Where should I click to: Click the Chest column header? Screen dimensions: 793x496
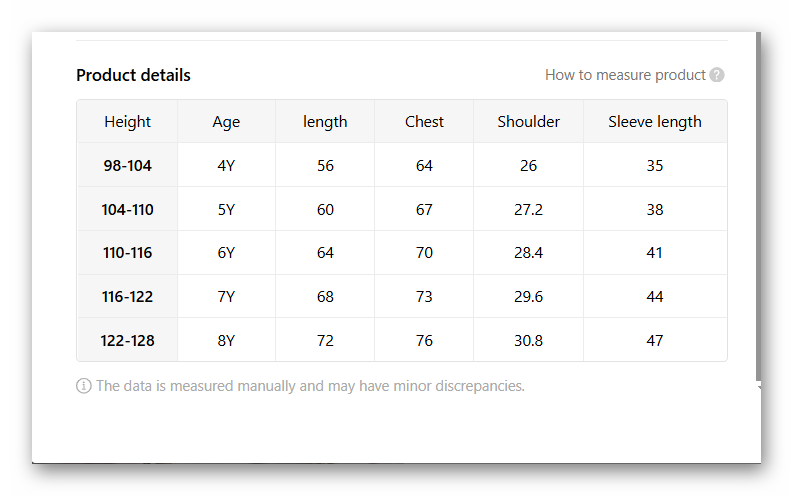coord(424,122)
